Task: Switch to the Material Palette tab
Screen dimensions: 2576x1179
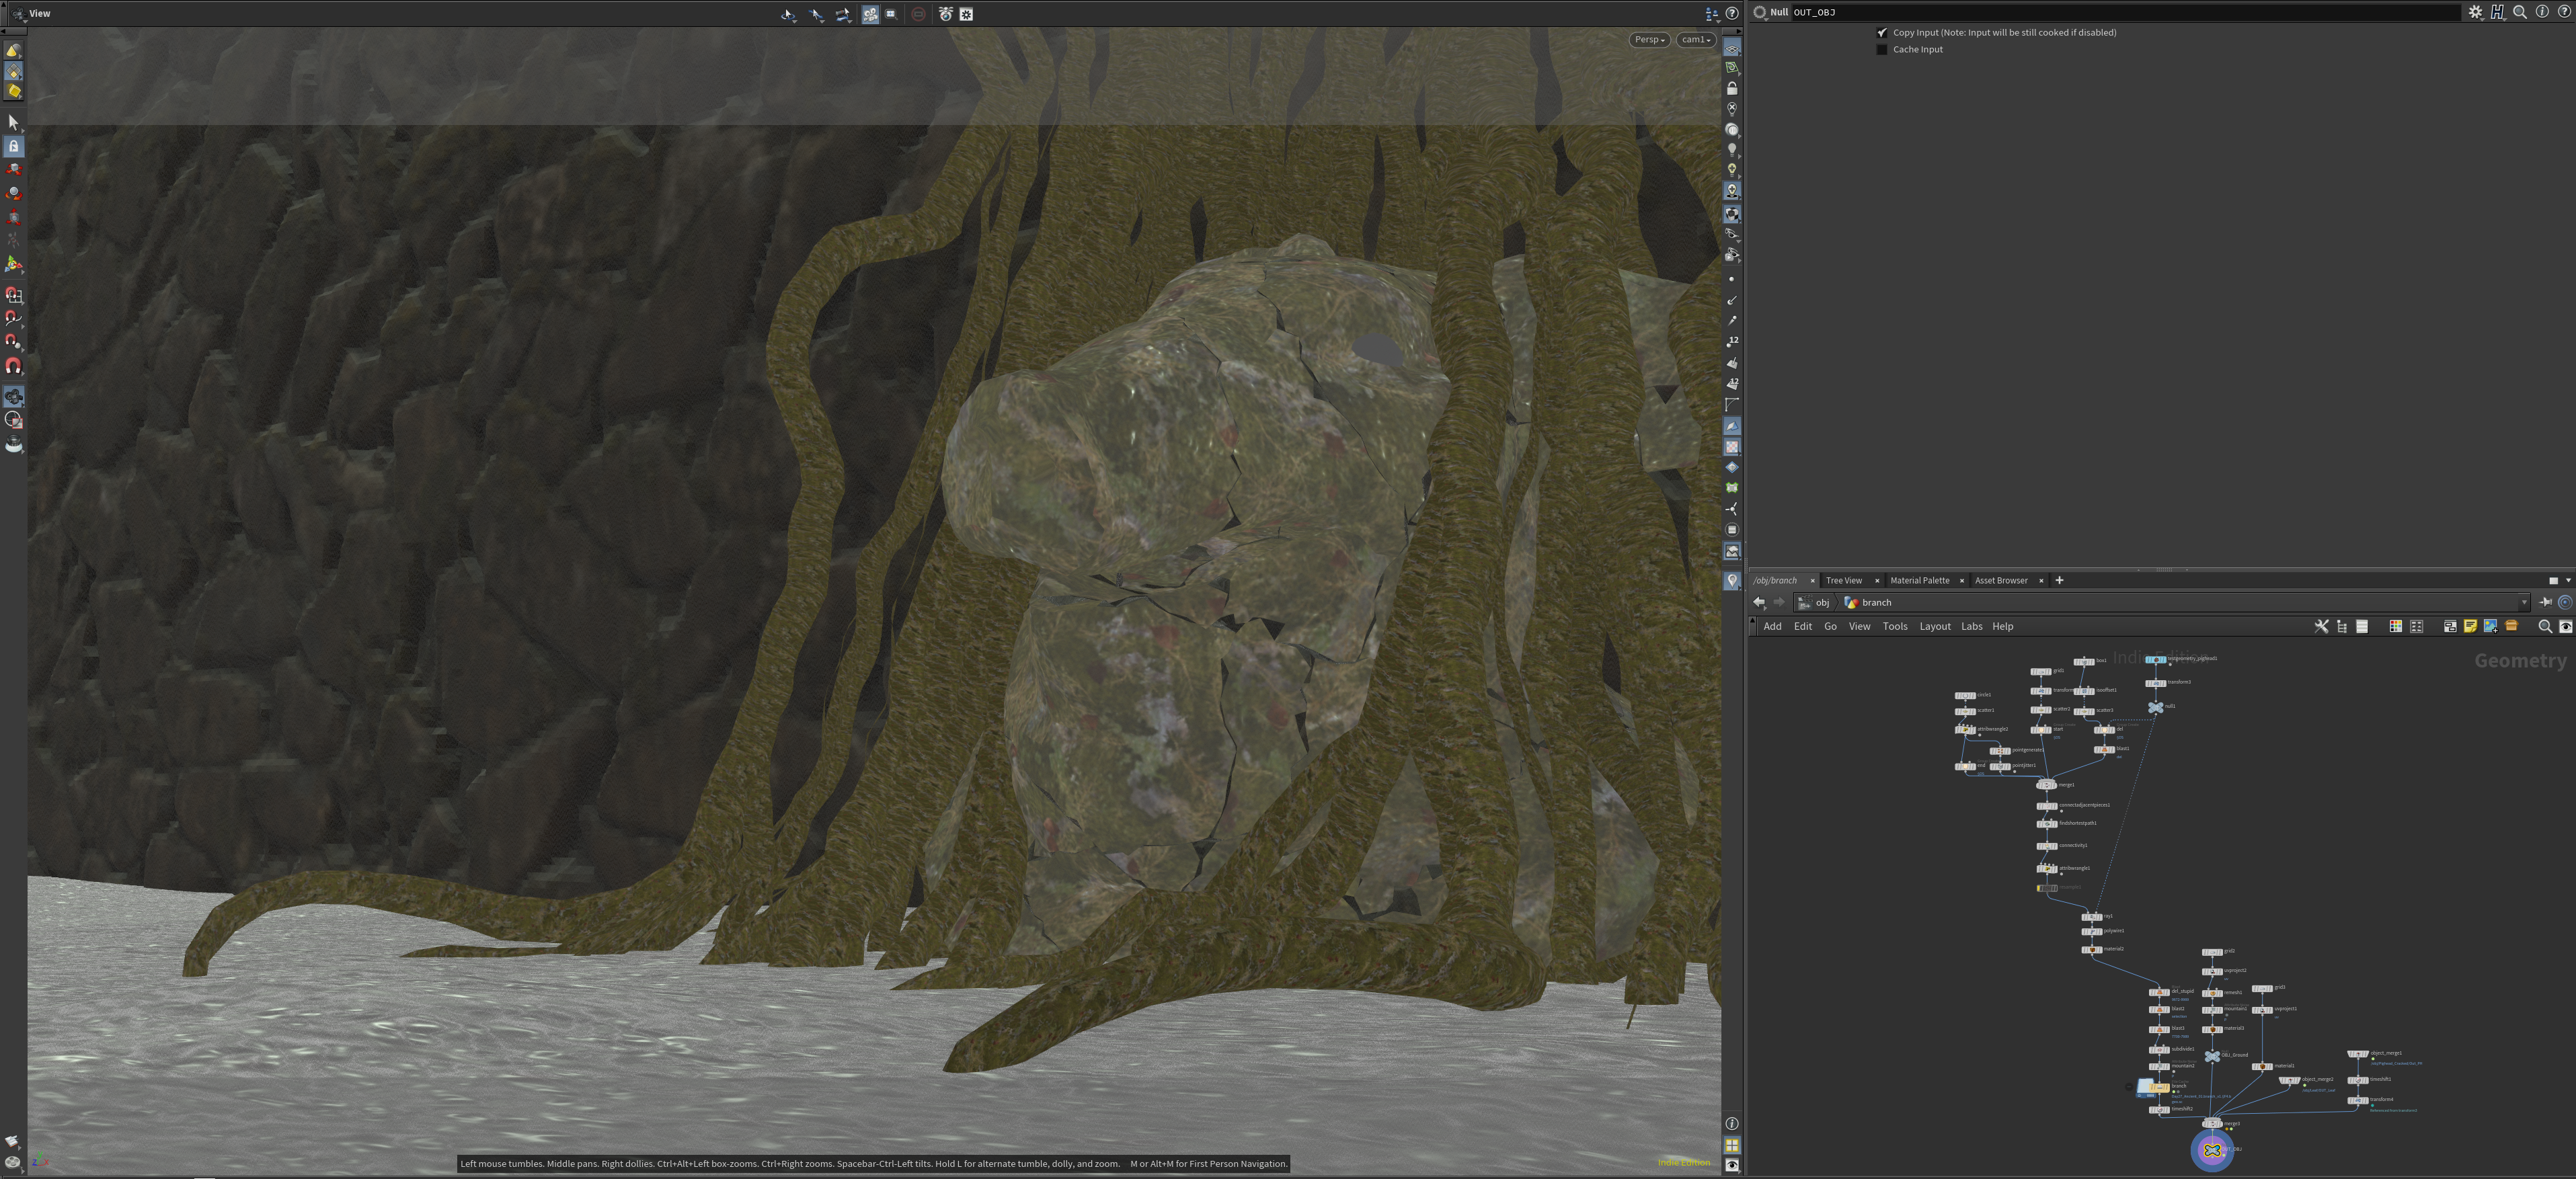Action: tap(1919, 580)
